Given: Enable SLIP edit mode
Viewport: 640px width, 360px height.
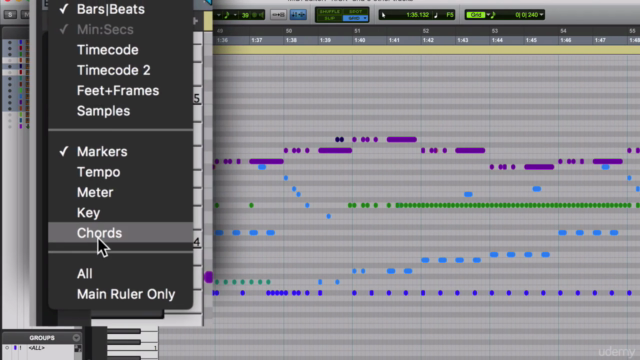Looking at the screenshot, I should click(329, 18).
